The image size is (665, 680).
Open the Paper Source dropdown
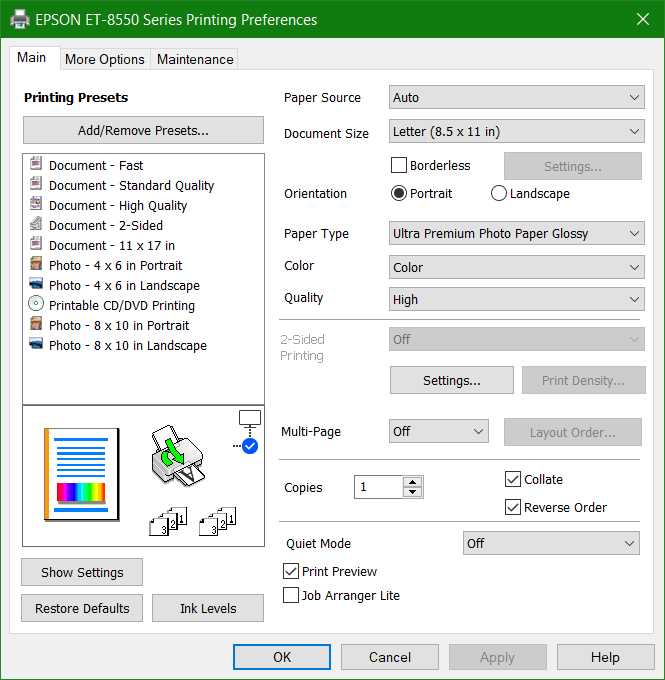(x=517, y=97)
